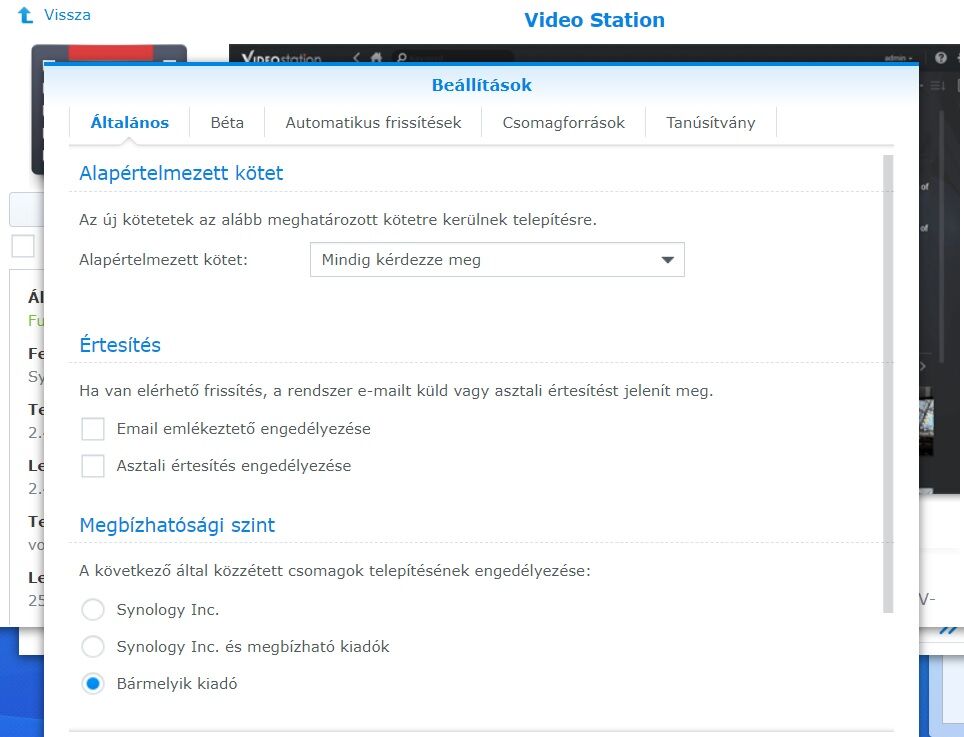This screenshot has height=737, width=964.
Task: Click the home icon in Video Station preview
Action: pyautogui.click(x=376, y=58)
